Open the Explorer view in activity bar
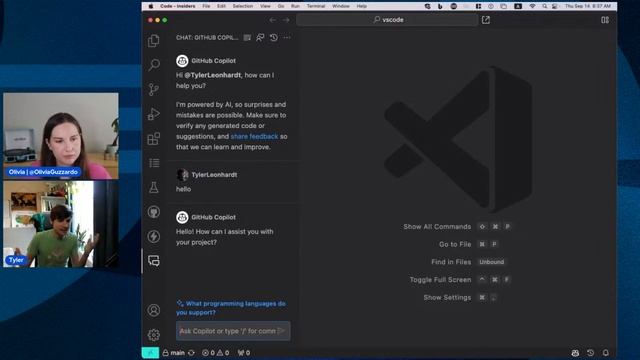Screen dimensions: 640x360 pyautogui.click(x=154, y=40)
